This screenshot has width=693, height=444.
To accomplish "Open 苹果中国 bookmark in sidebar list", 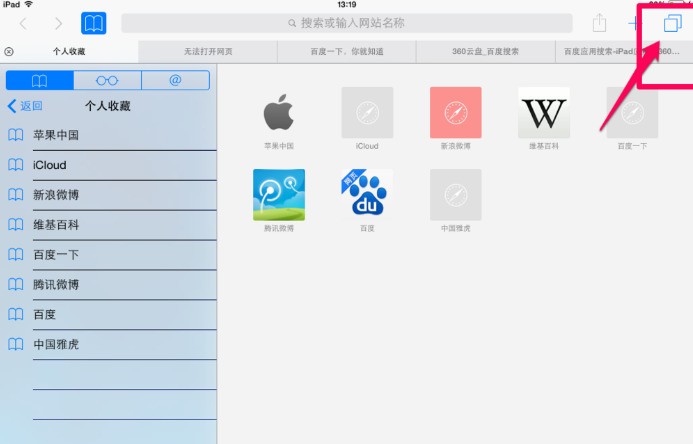I will [x=108, y=135].
